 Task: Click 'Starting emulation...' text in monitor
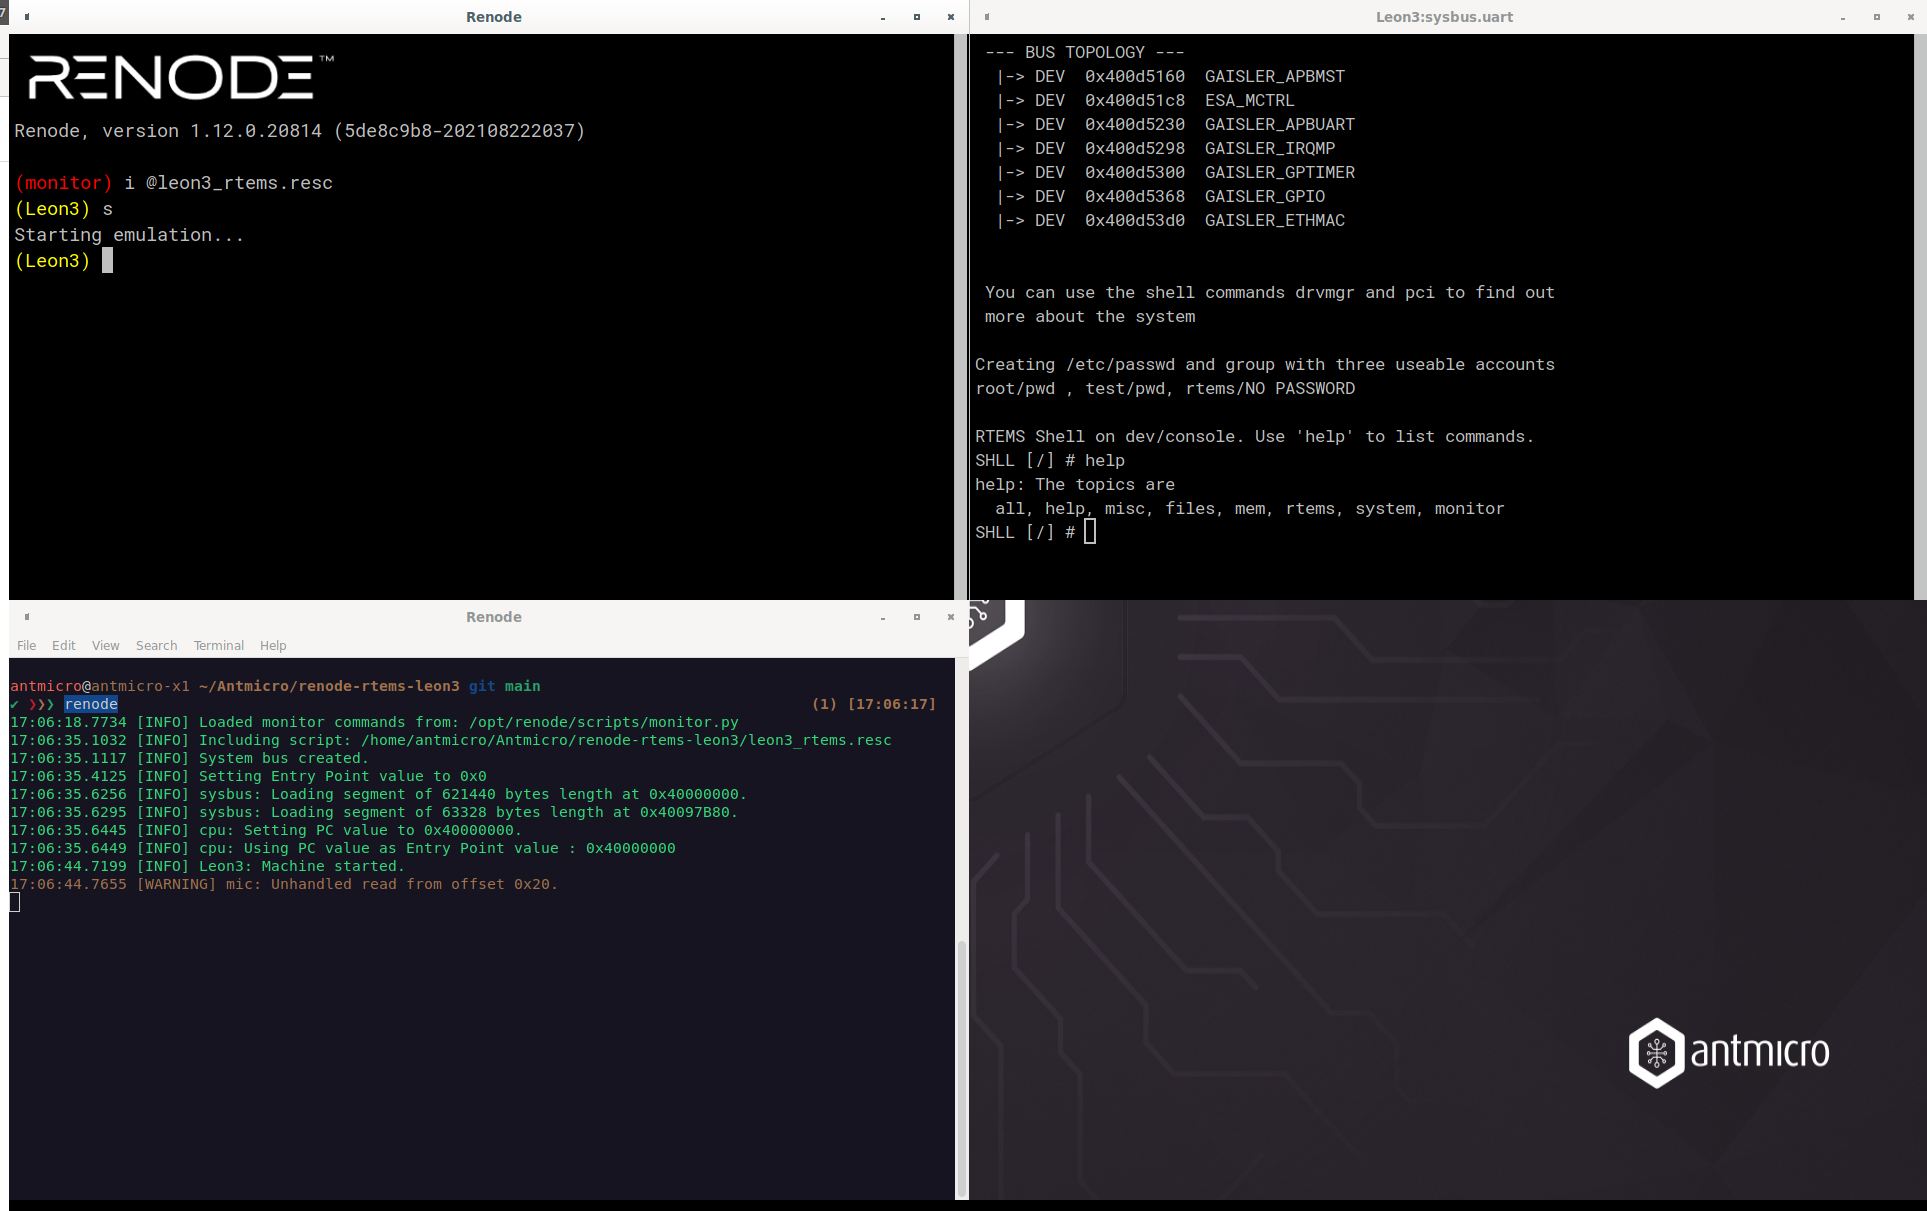pyautogui.click(x=129, y=235)
